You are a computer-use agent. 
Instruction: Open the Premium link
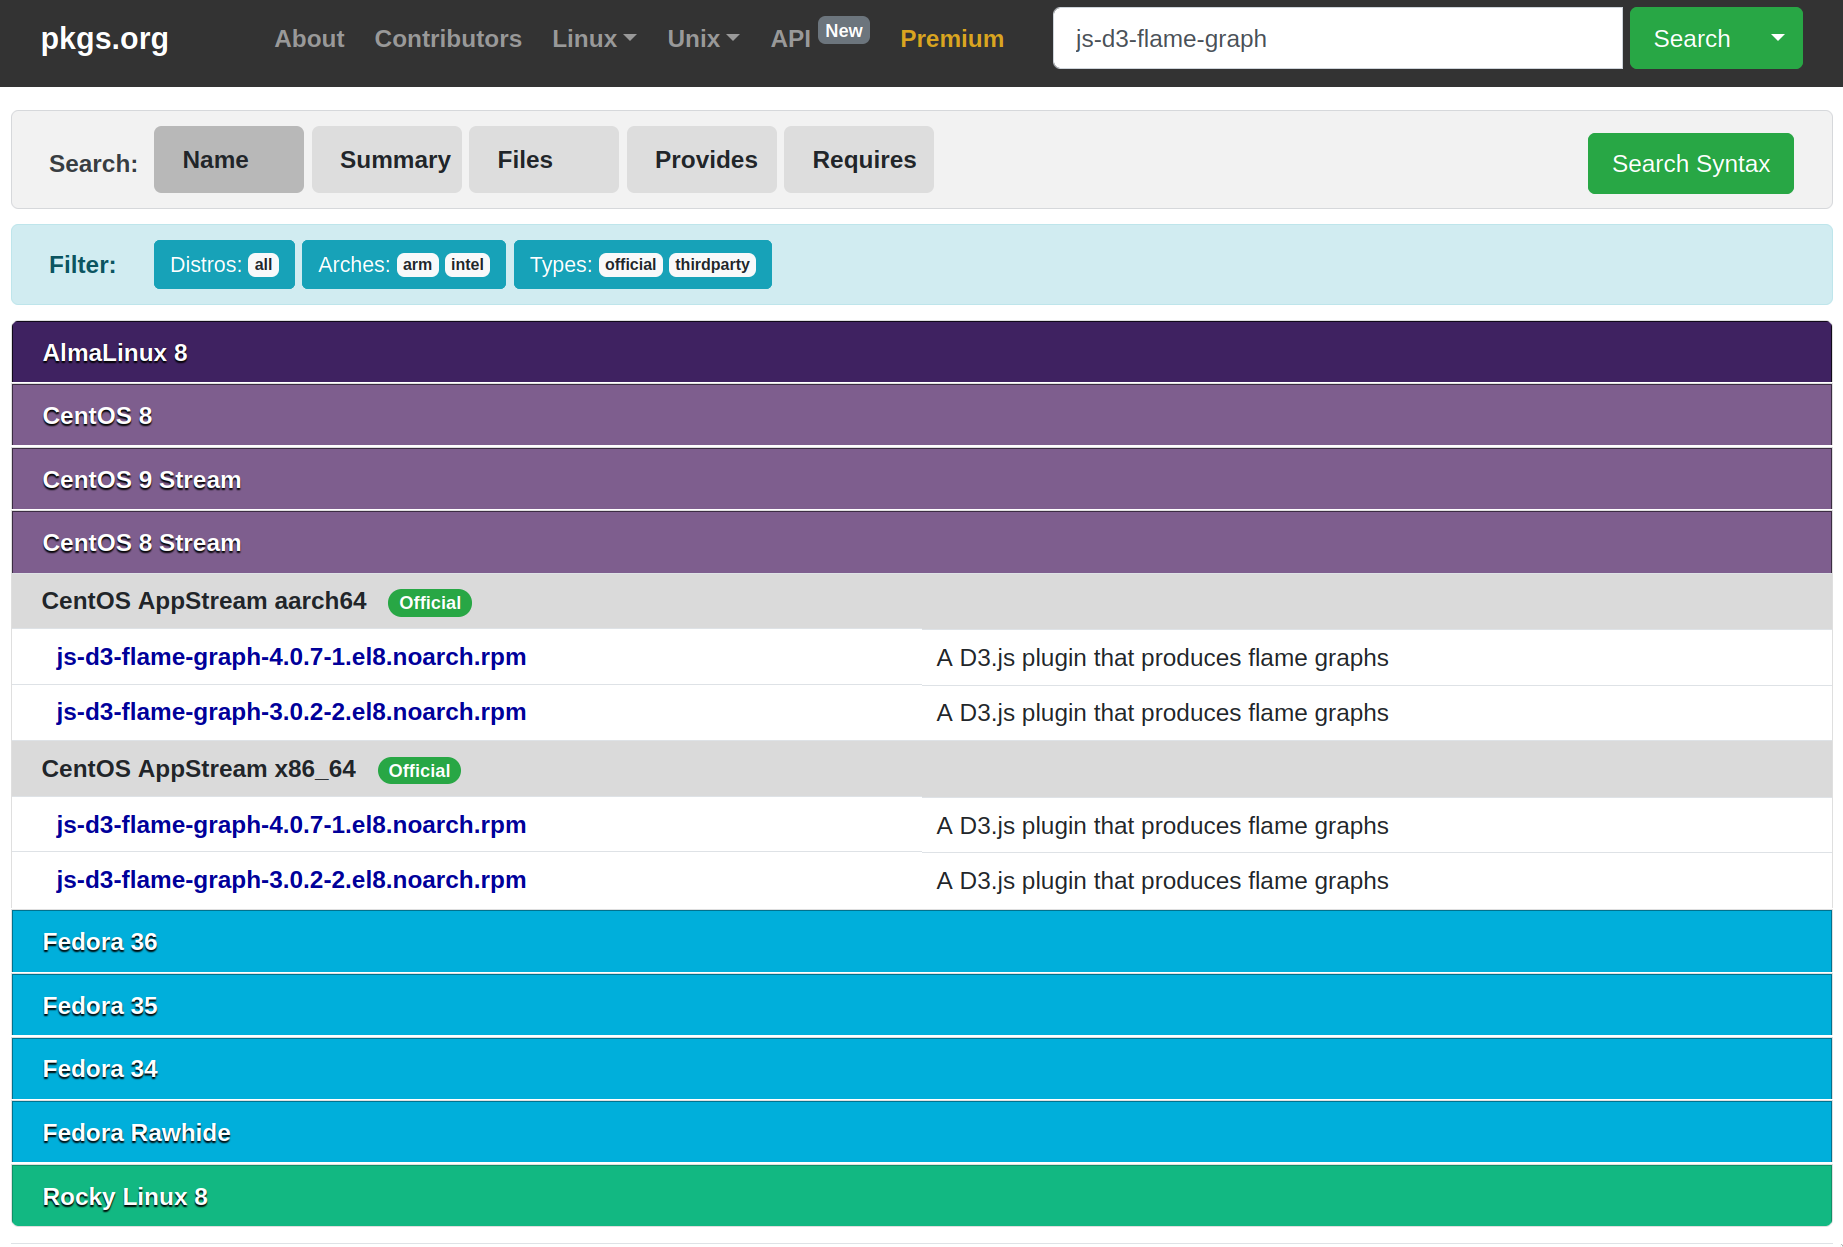click(951, 39)
